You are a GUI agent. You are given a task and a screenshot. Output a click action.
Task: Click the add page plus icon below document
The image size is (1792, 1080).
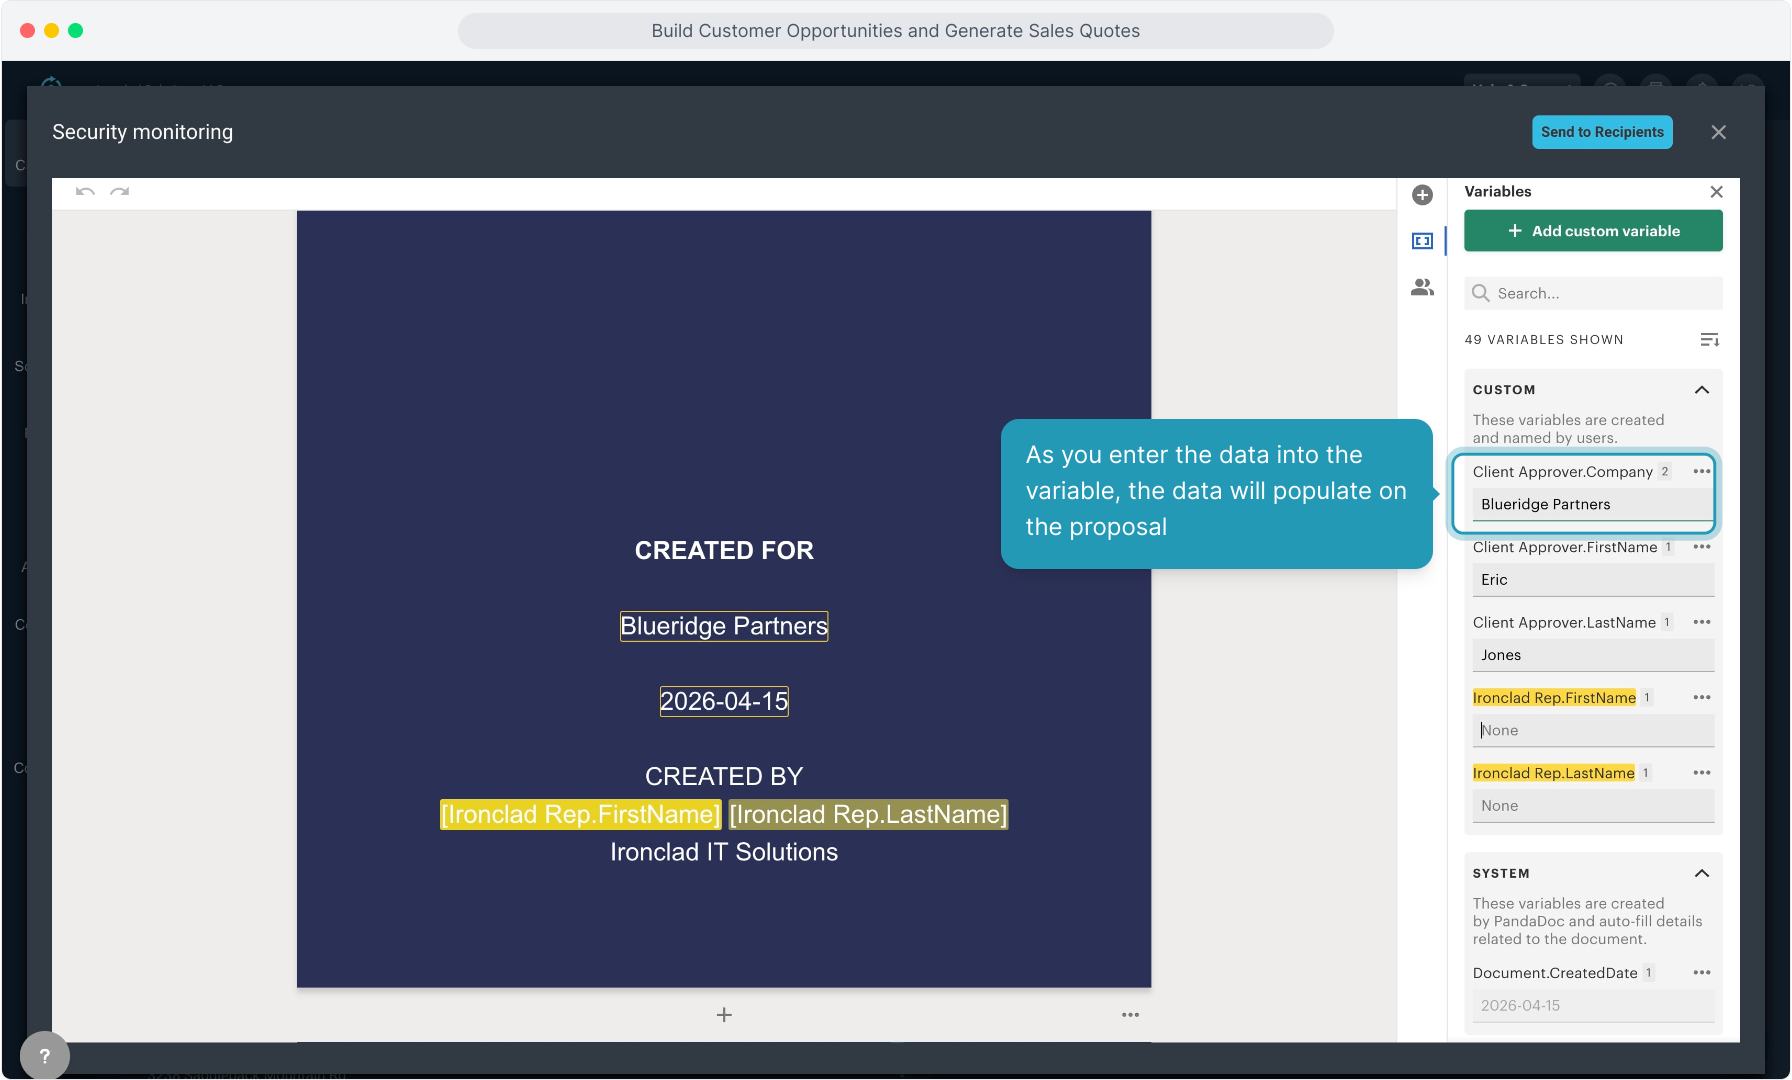pos(724,1015)
